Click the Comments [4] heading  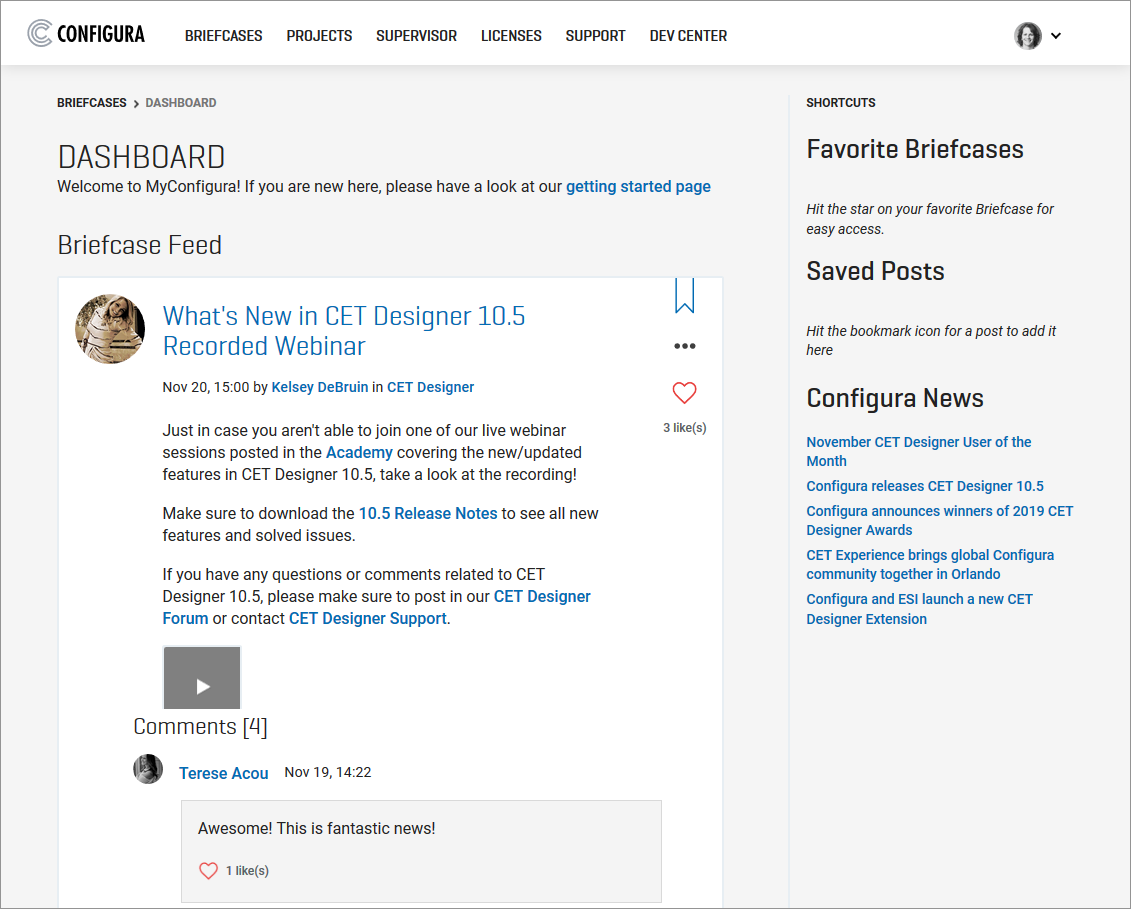click(201, 726)
